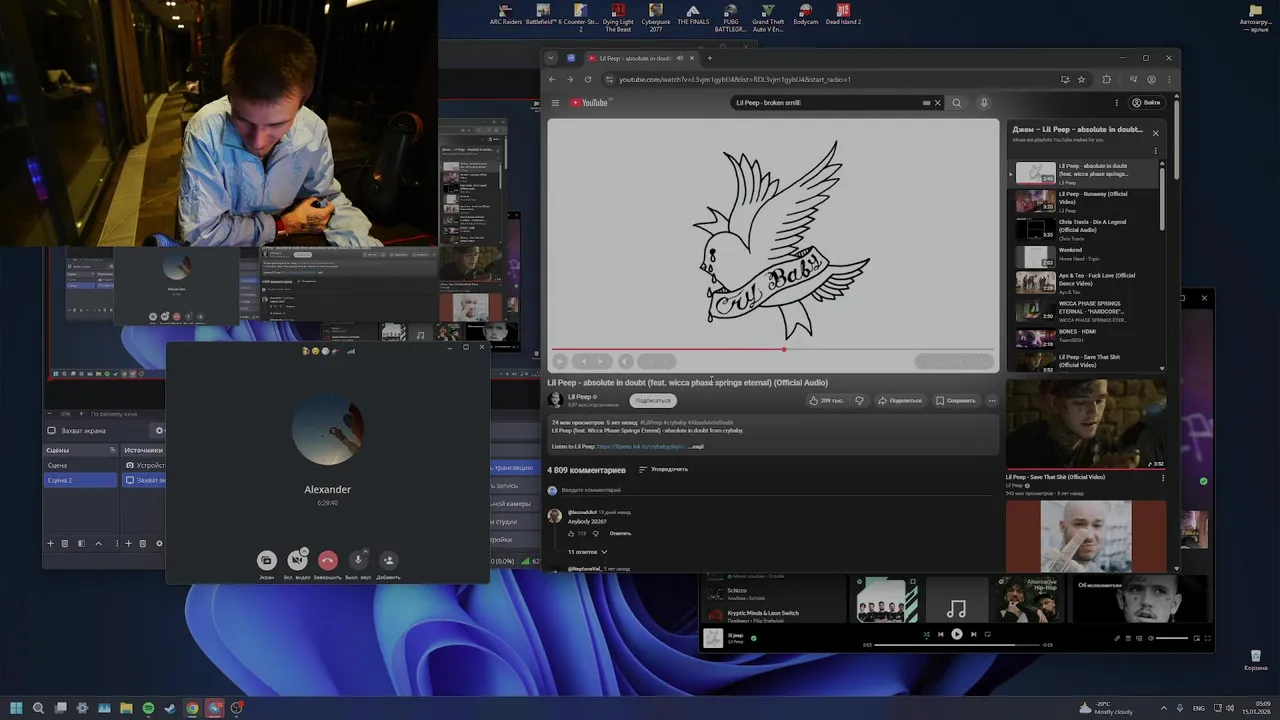Mute Spotify volume speaker icon
This screenshot has width=1280, height=720.
pyautogui.click(x=1150, y=638)
